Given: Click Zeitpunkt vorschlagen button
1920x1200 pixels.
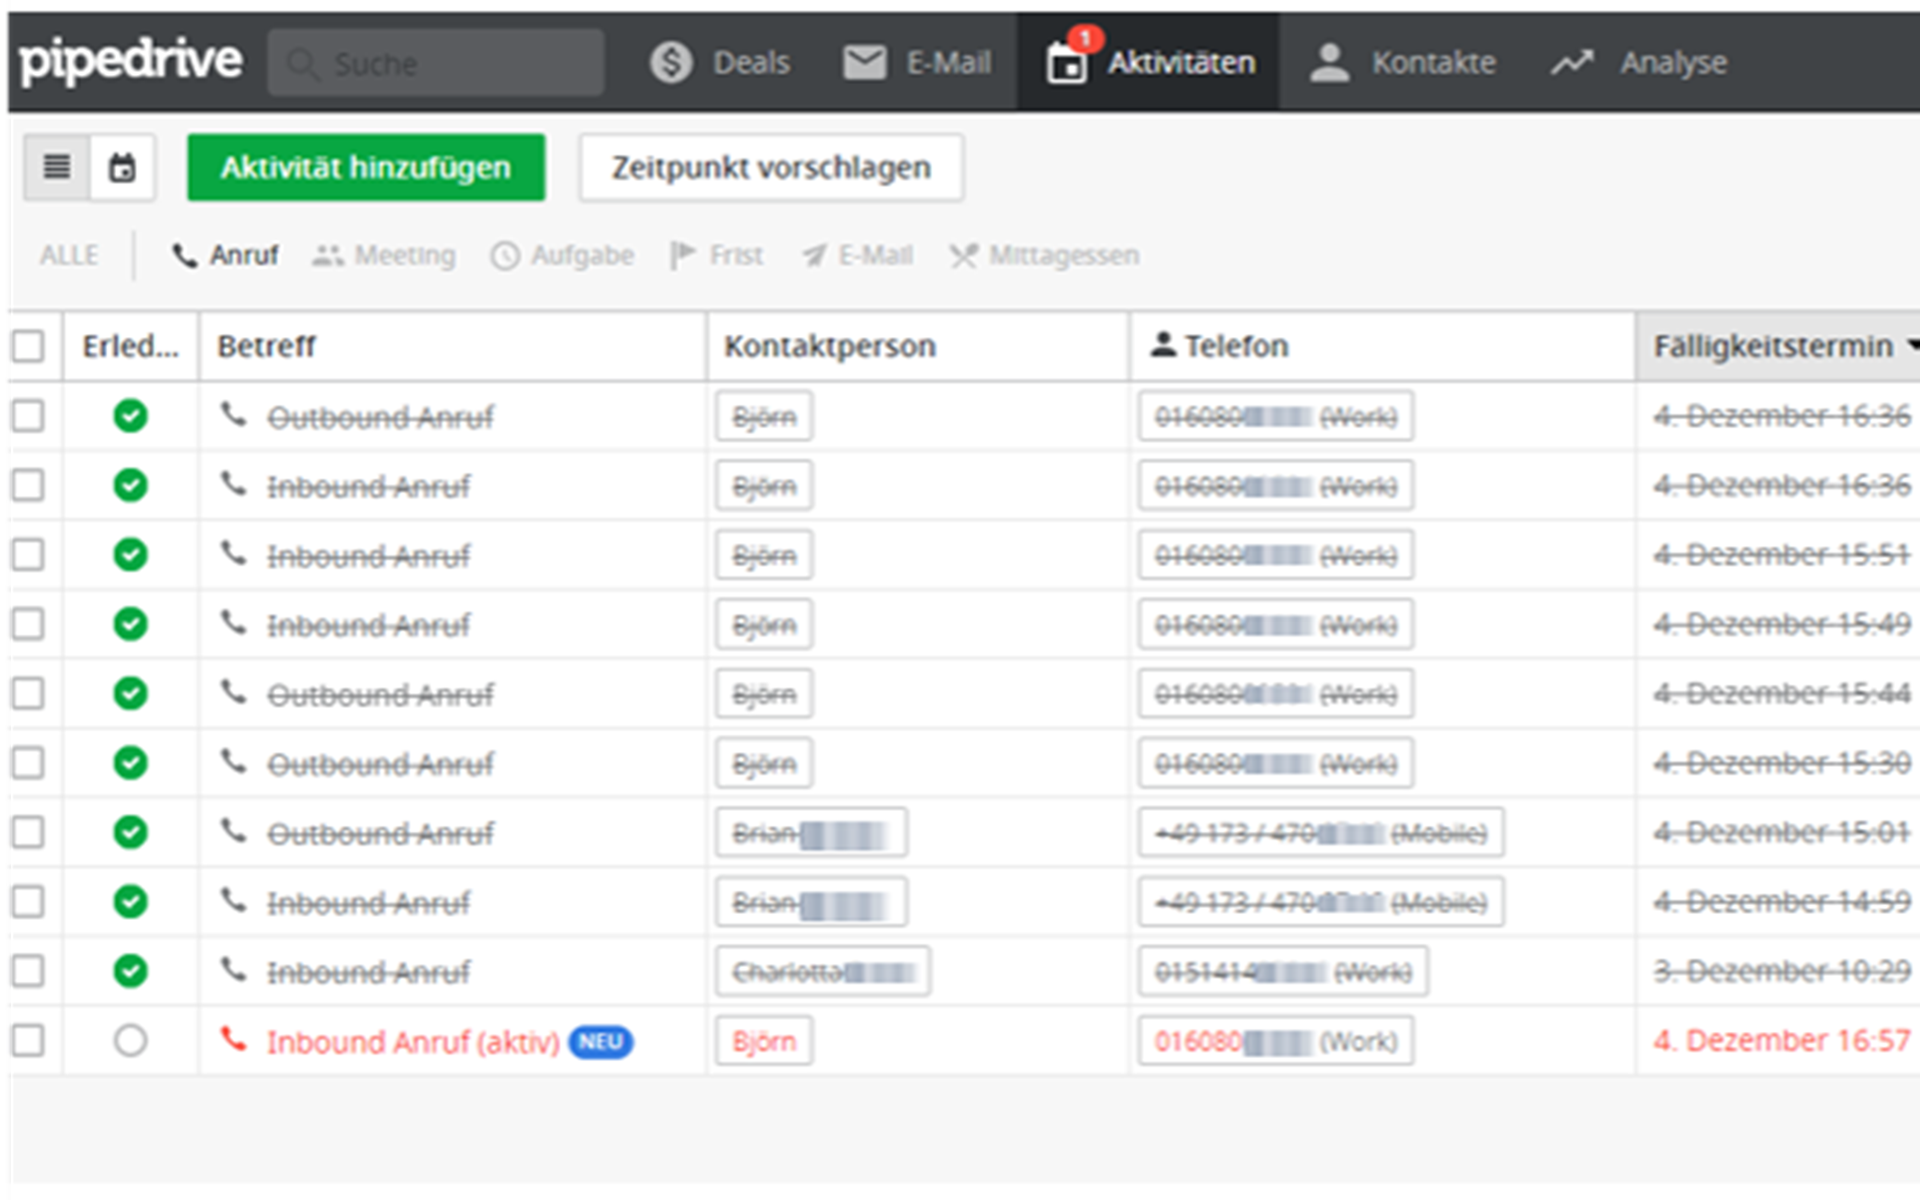Looking at the screenshot, I should pos(771,167).
